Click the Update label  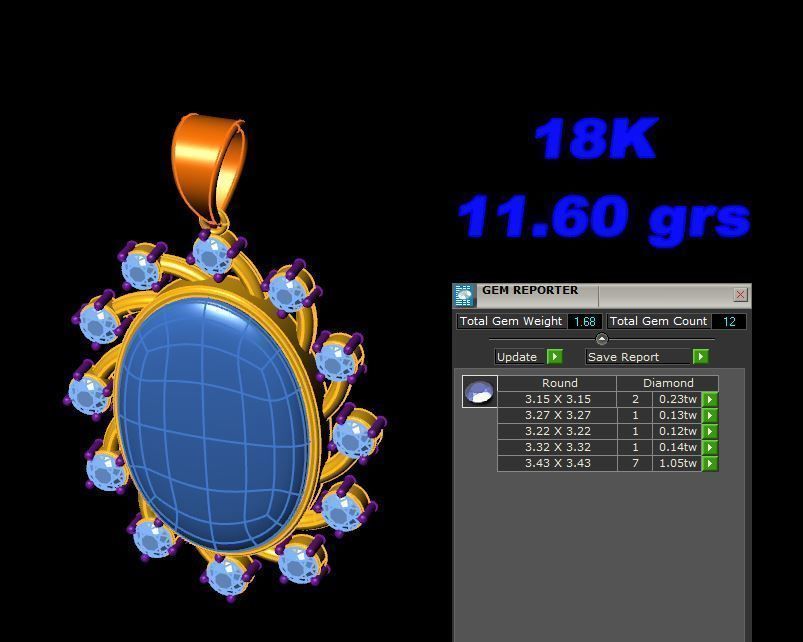(x=520, y=356)
